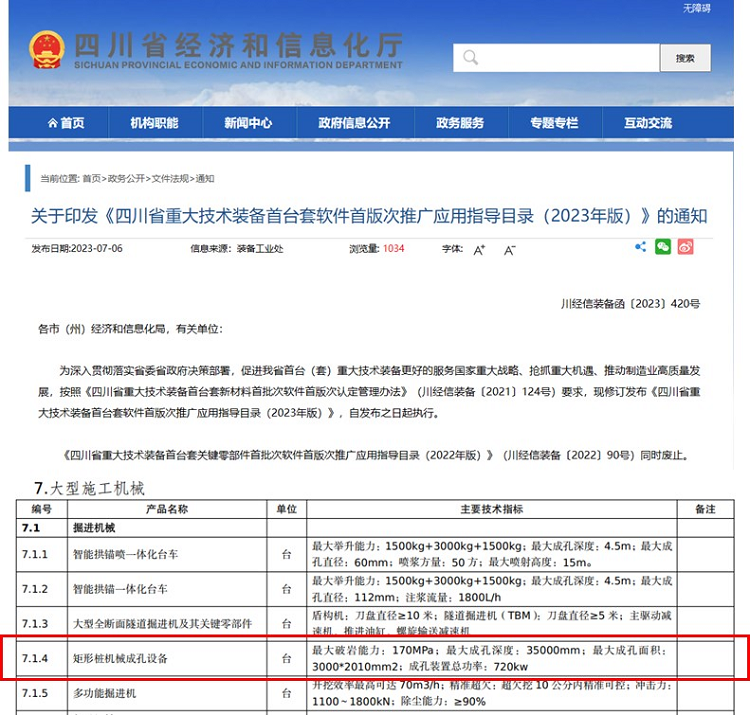Decrease font size with A- icon
750x715 pixels.
pos(509,250)
